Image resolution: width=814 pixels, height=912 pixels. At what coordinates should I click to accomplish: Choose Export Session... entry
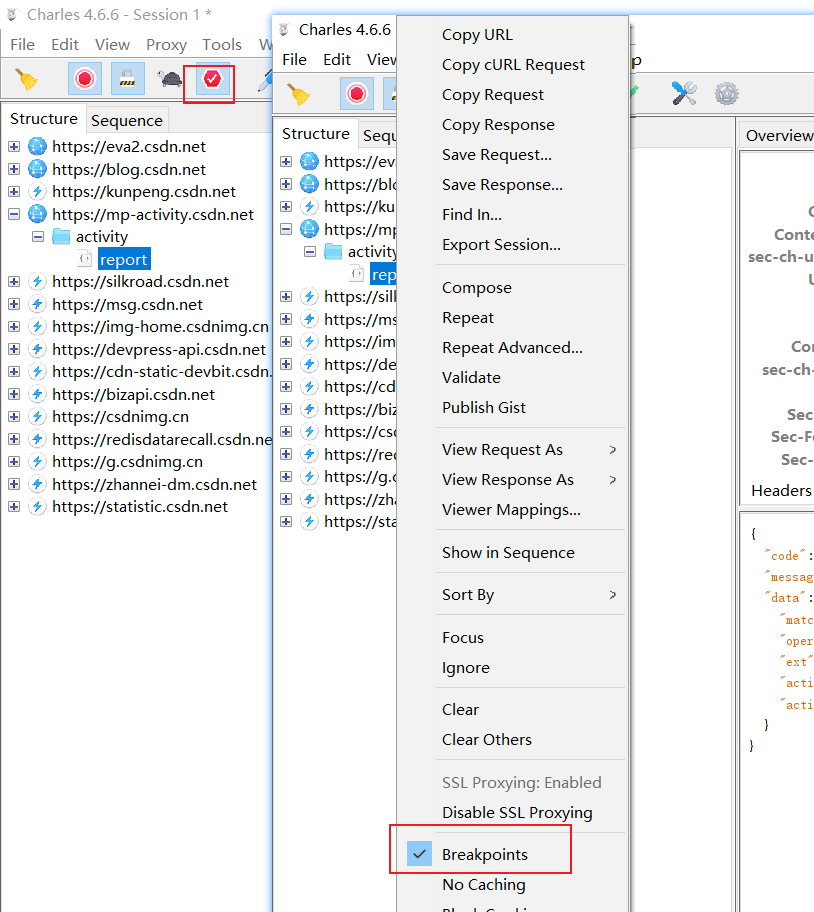pyautogui.click(x=501, y=245)
